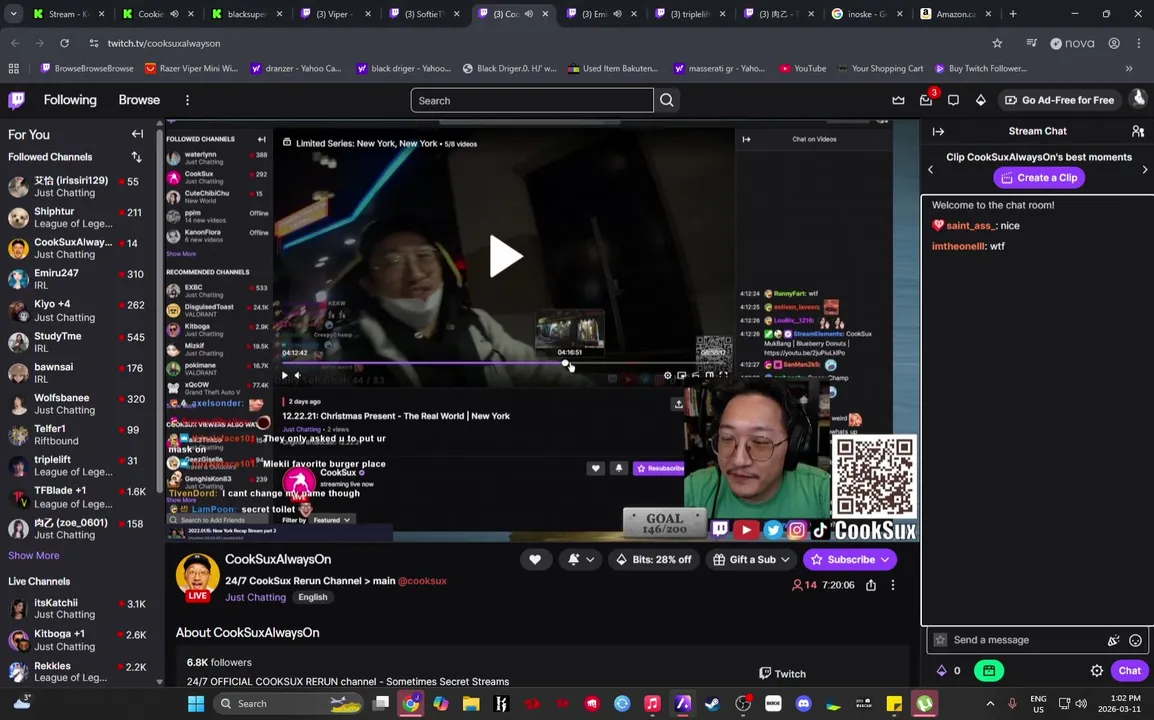This screenshot has width=1154, height=720.
Task: Toggle follow with the heart button
Action: [535, 560]
